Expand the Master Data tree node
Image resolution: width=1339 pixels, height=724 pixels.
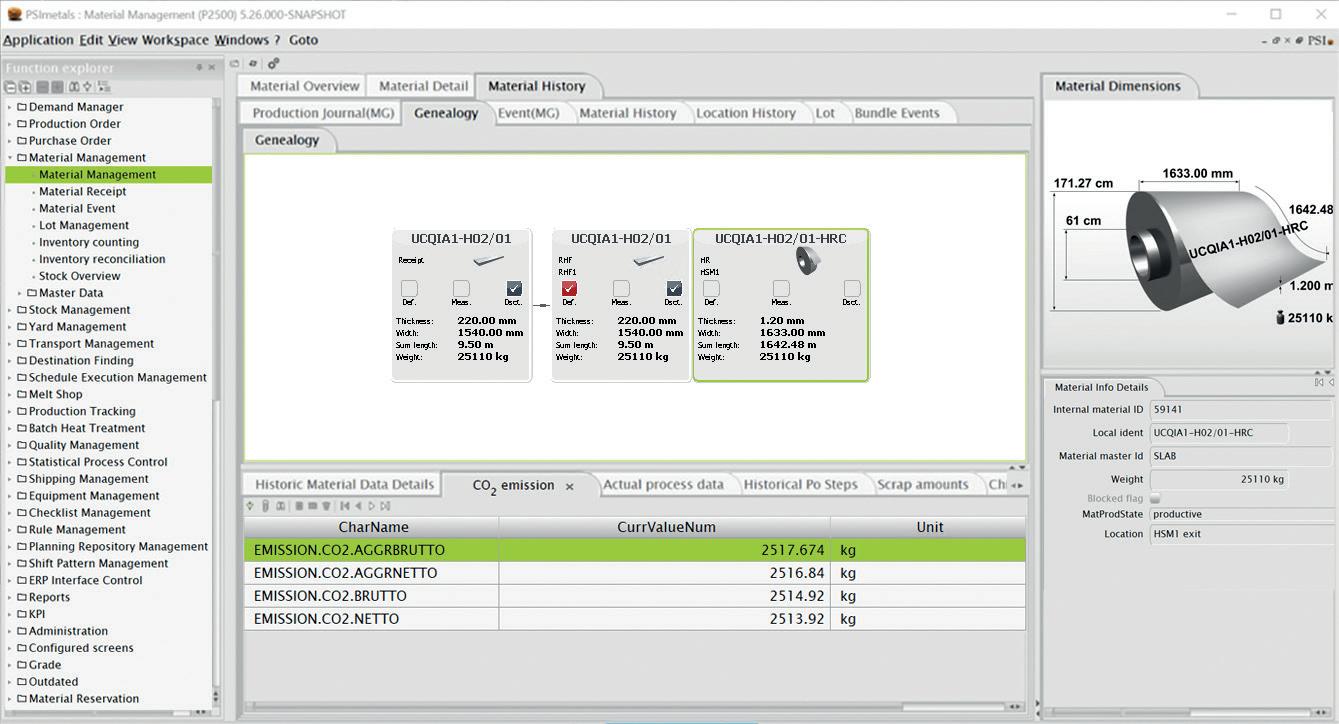[20, 293]
